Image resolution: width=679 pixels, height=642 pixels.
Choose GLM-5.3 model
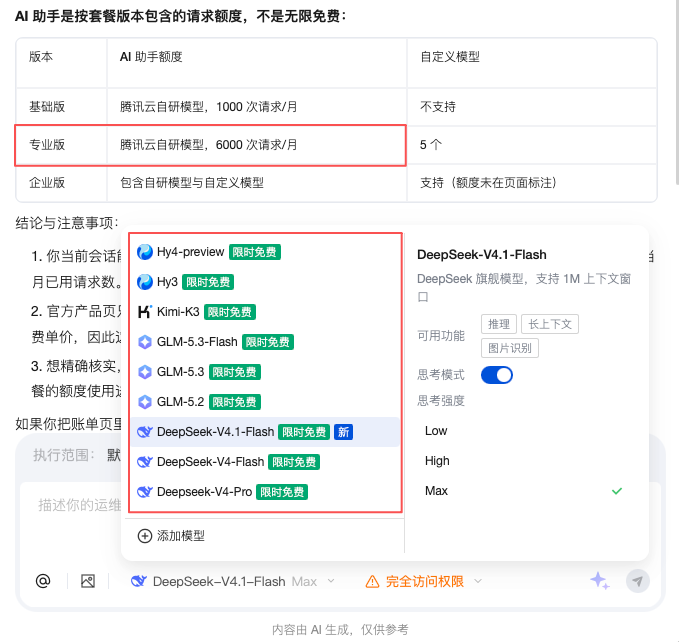click(x=265, y=372)
